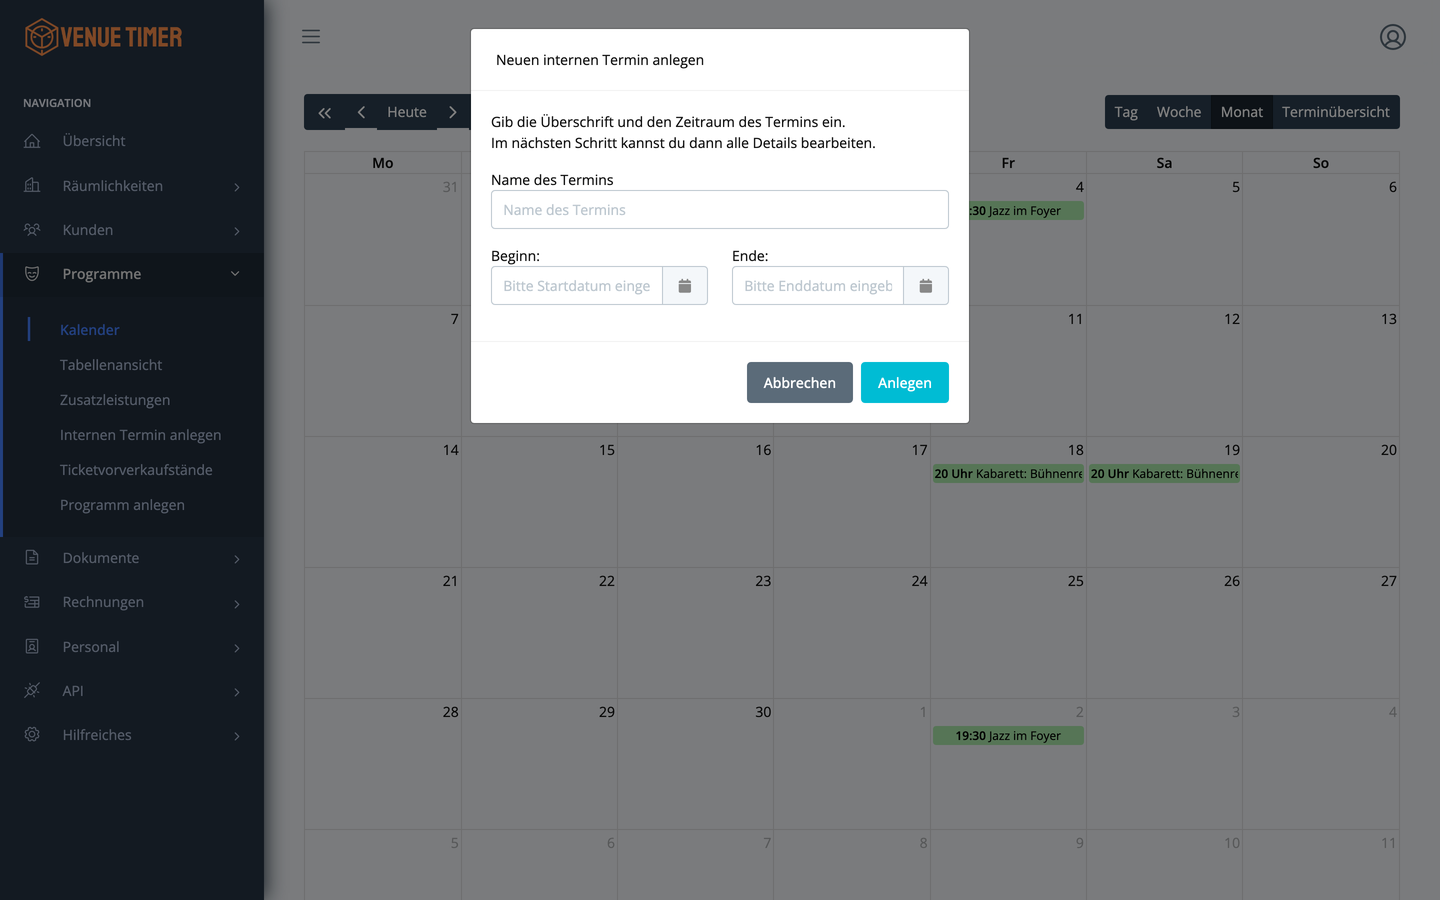Expand the Rechnungen menu
The image size is (1440, 900).
click(x=132, y=602)
